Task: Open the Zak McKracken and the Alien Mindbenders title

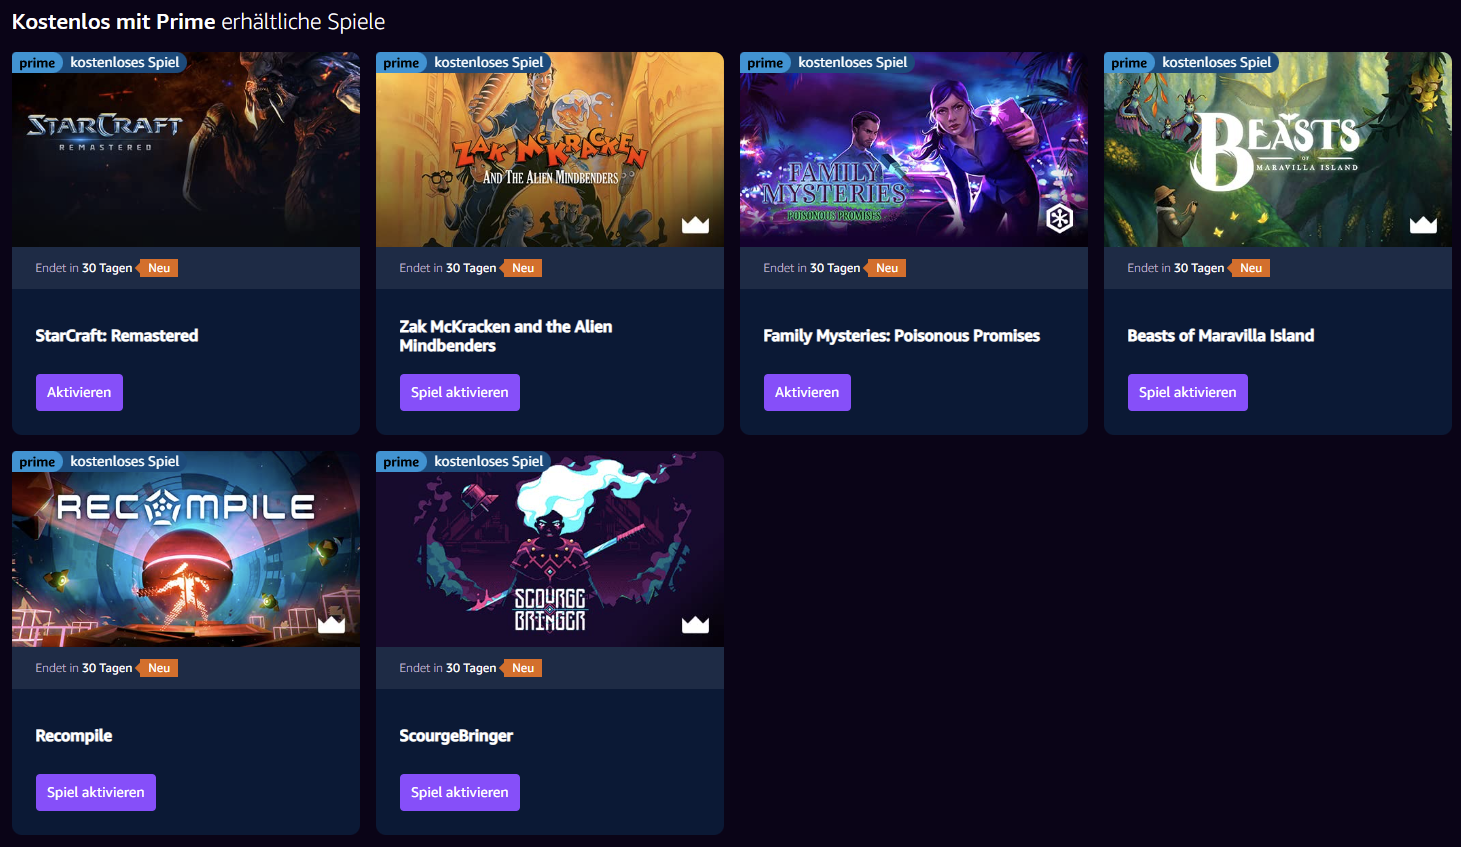Action: pos(506,336)
